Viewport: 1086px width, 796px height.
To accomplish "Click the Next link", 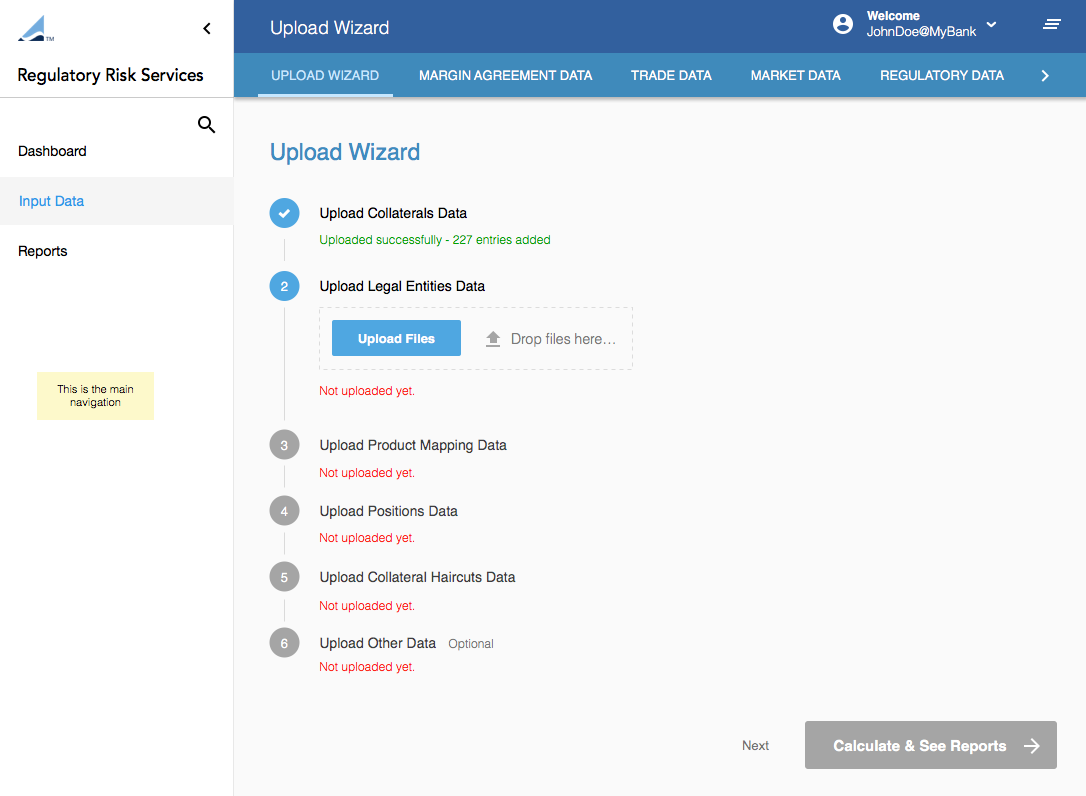I will tap(755, 746).
